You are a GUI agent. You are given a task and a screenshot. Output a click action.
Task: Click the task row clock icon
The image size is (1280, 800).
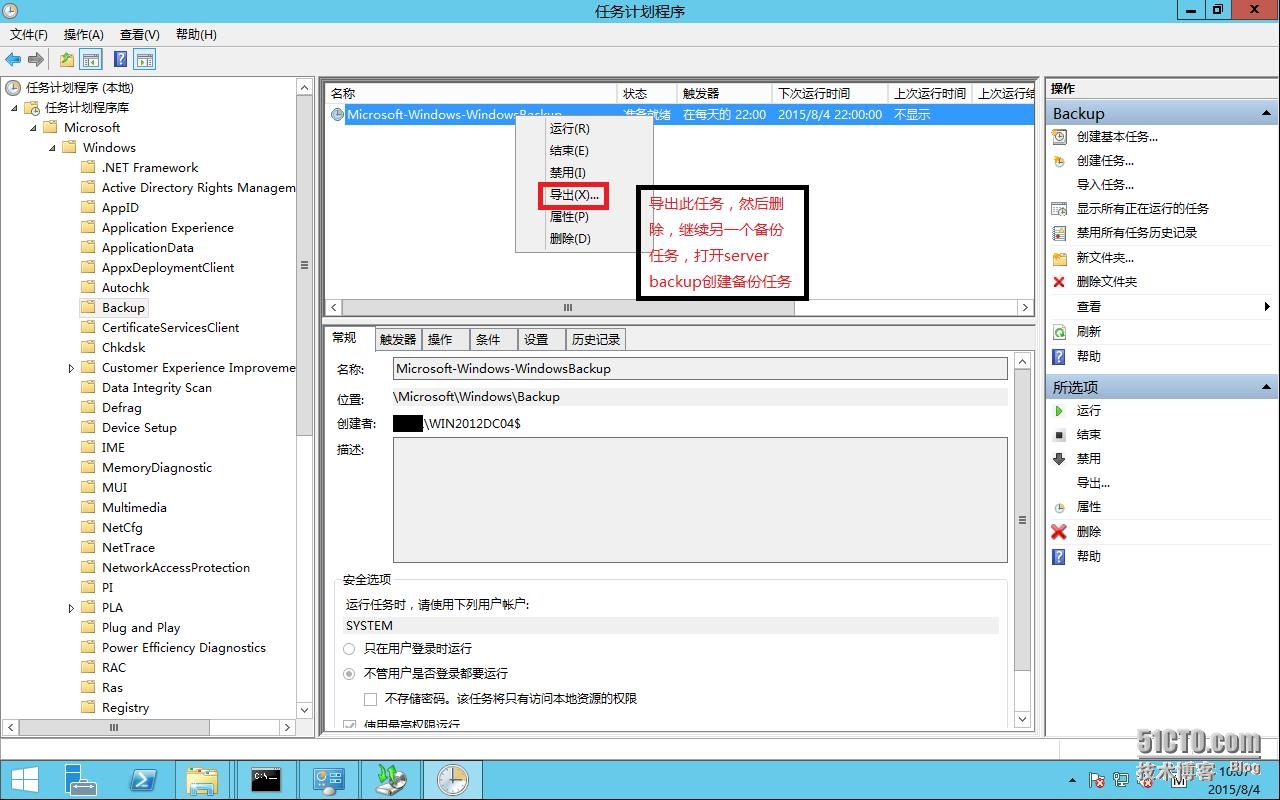point(337,115)
